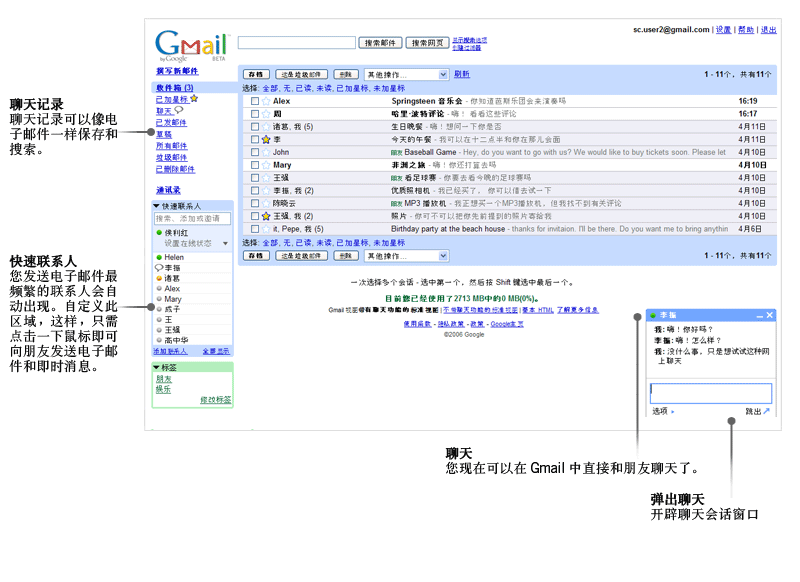Select checkbox for Birthday party email
This screenshot has height=582, width=800.
(x=255, y=229)
